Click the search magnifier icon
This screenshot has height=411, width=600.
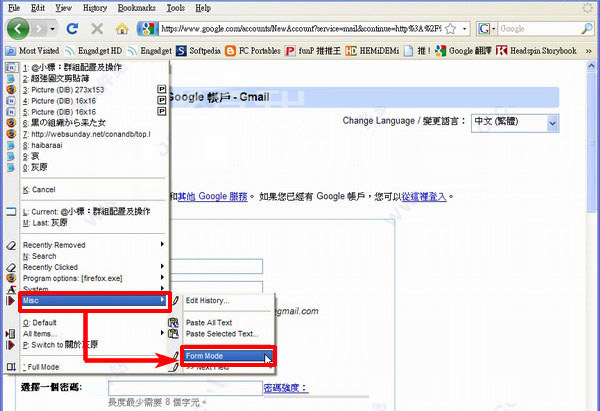587,28
